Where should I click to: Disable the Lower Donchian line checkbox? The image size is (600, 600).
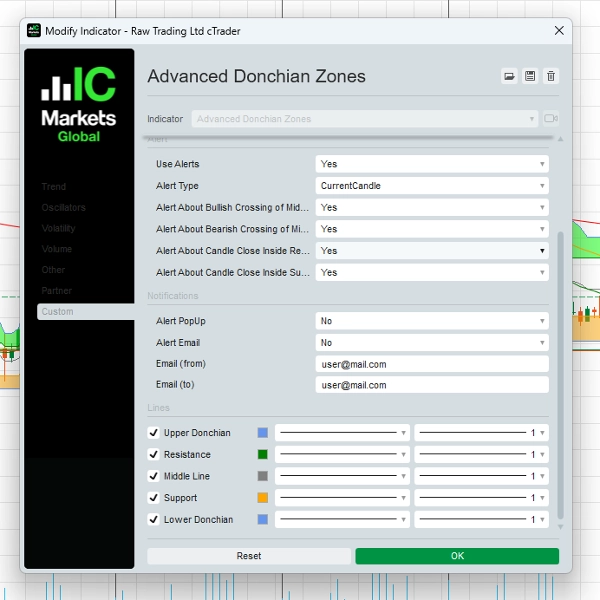(x=154, y=519)
